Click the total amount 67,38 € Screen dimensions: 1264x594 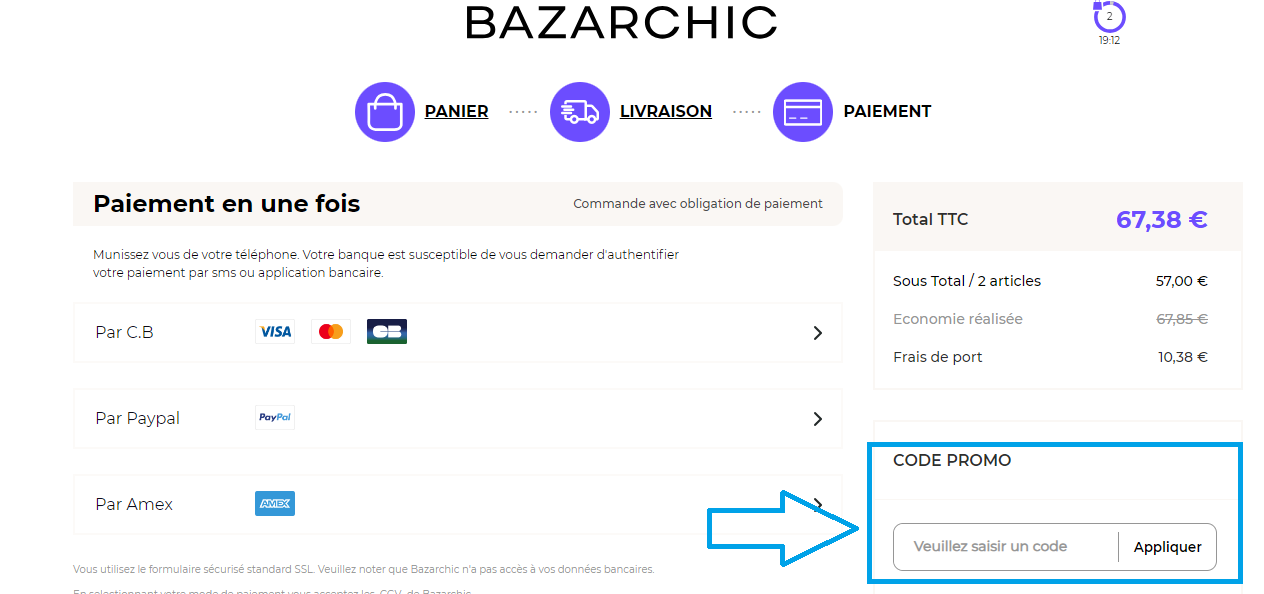[x=1162, y=220]
